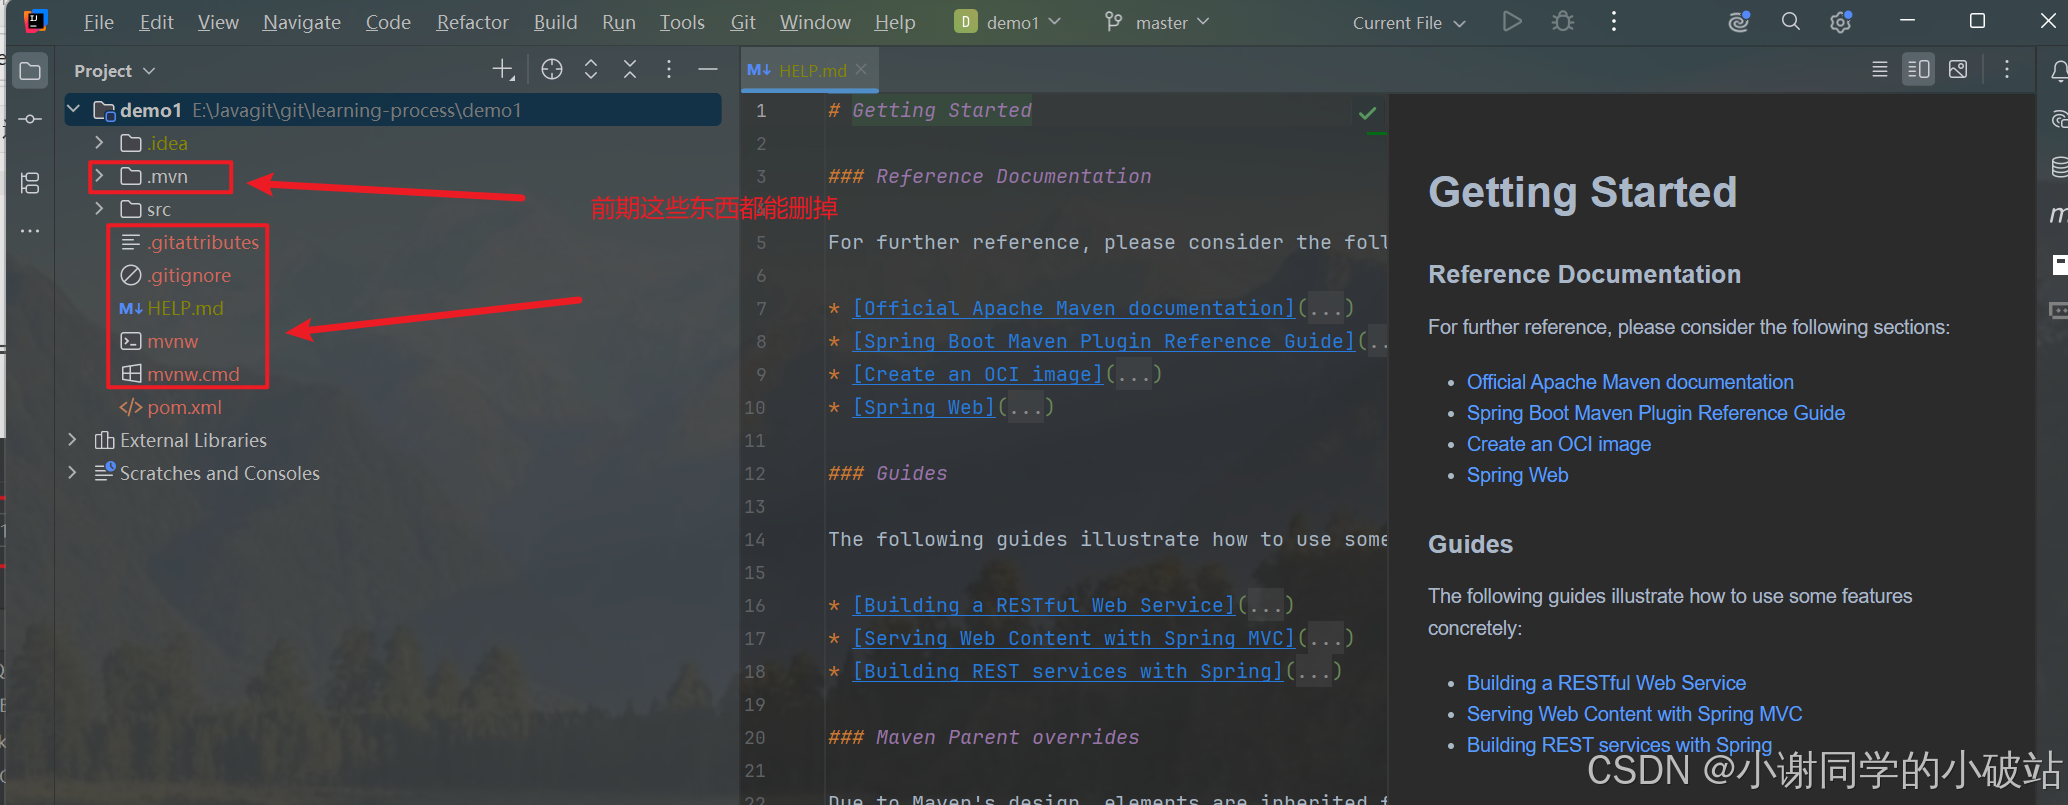Collapse all project tree nodes icon

click(630, 69)
